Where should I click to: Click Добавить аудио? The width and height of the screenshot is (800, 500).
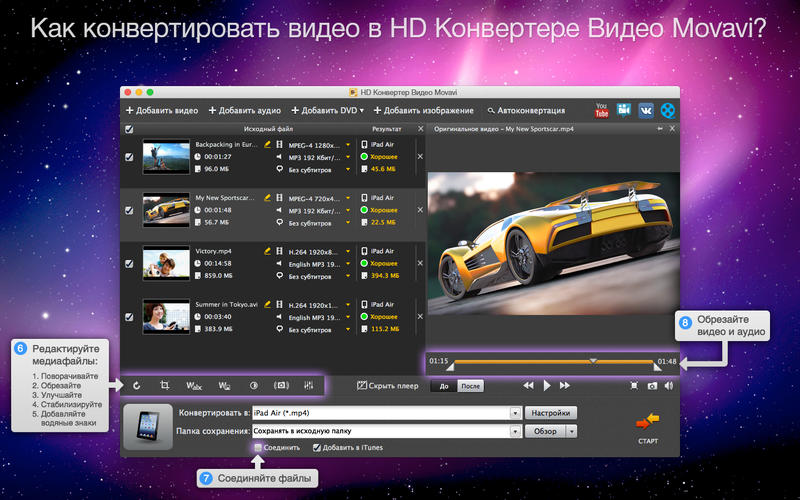[245, 110]
